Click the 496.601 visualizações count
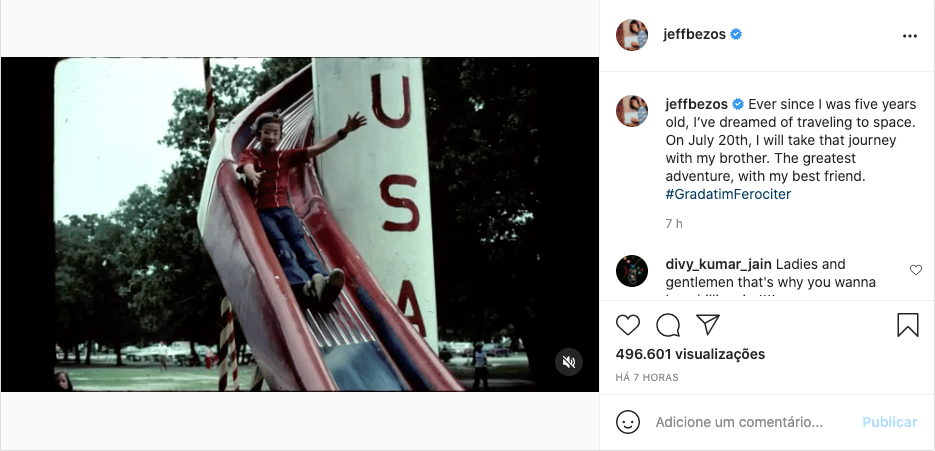This screenshot has height=451, width=935. (691, 354)
